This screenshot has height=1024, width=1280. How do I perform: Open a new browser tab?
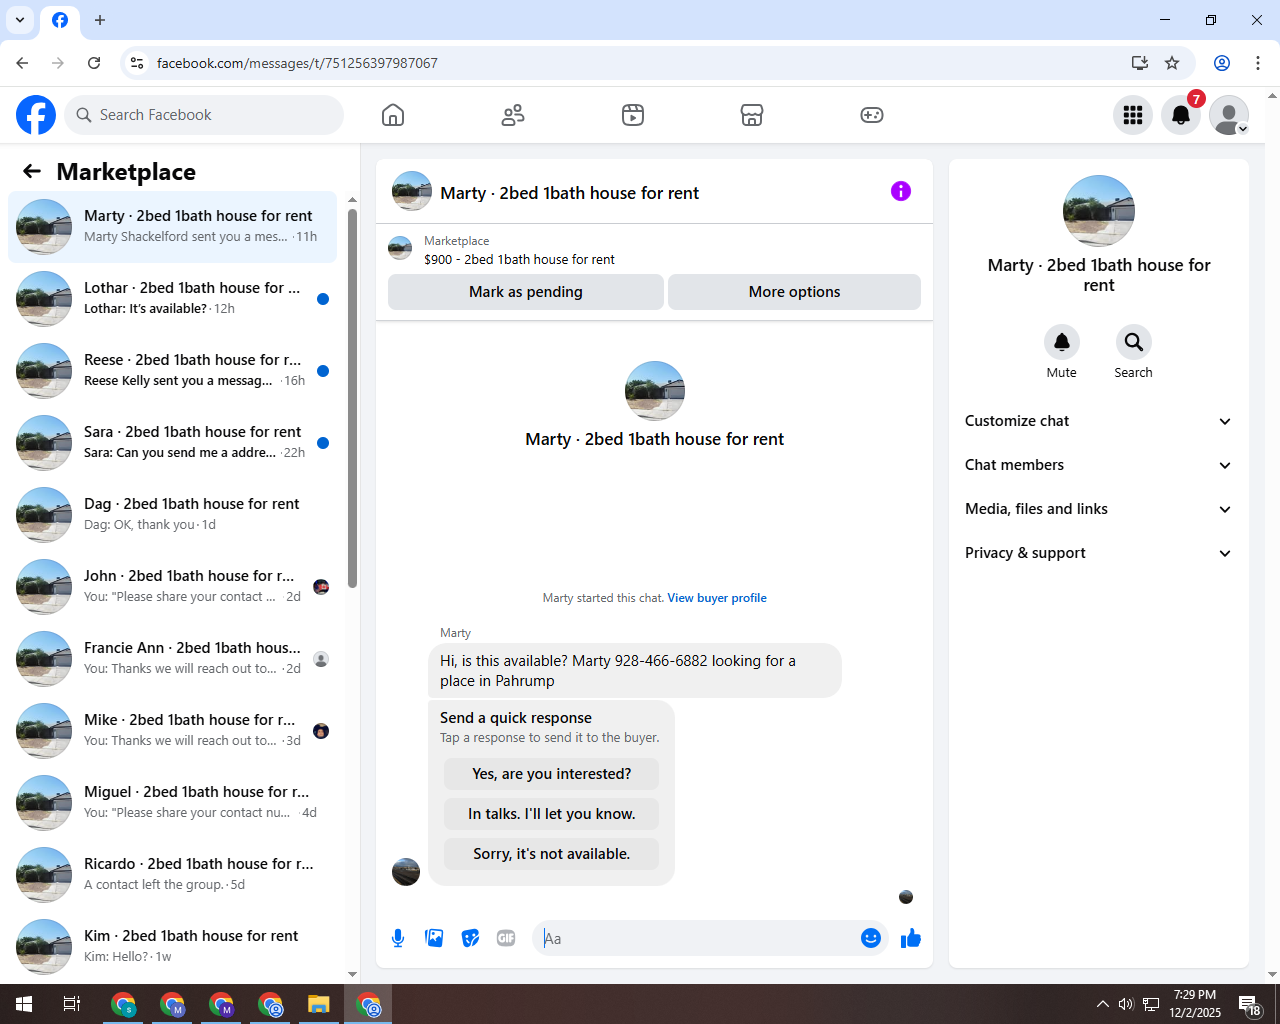(x=100, y=20)
